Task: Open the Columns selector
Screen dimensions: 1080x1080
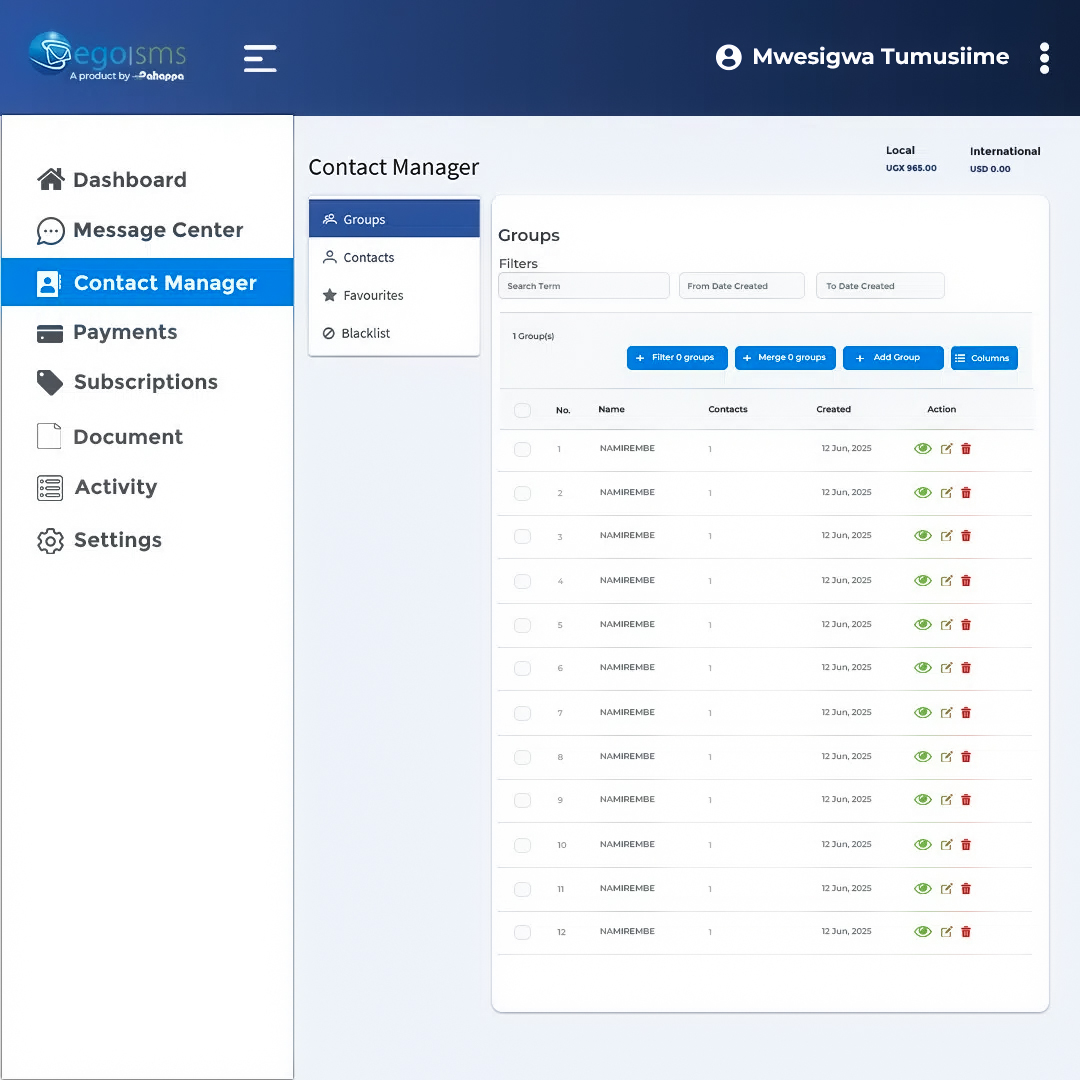Action: (983, 358)
